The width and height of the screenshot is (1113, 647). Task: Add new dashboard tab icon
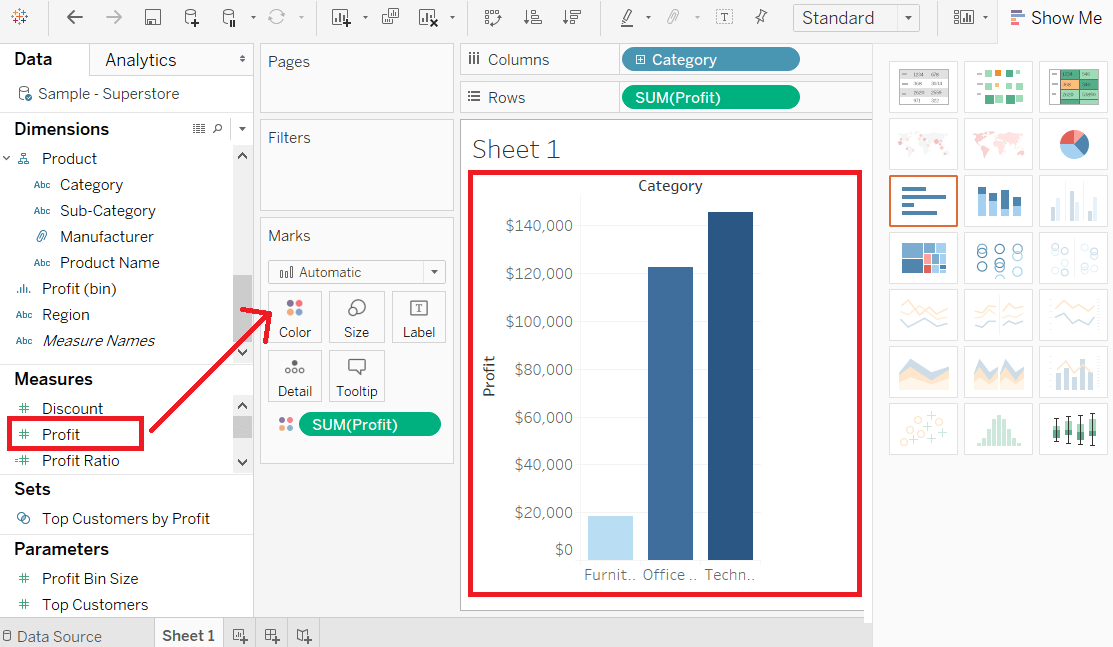(272, 636)
